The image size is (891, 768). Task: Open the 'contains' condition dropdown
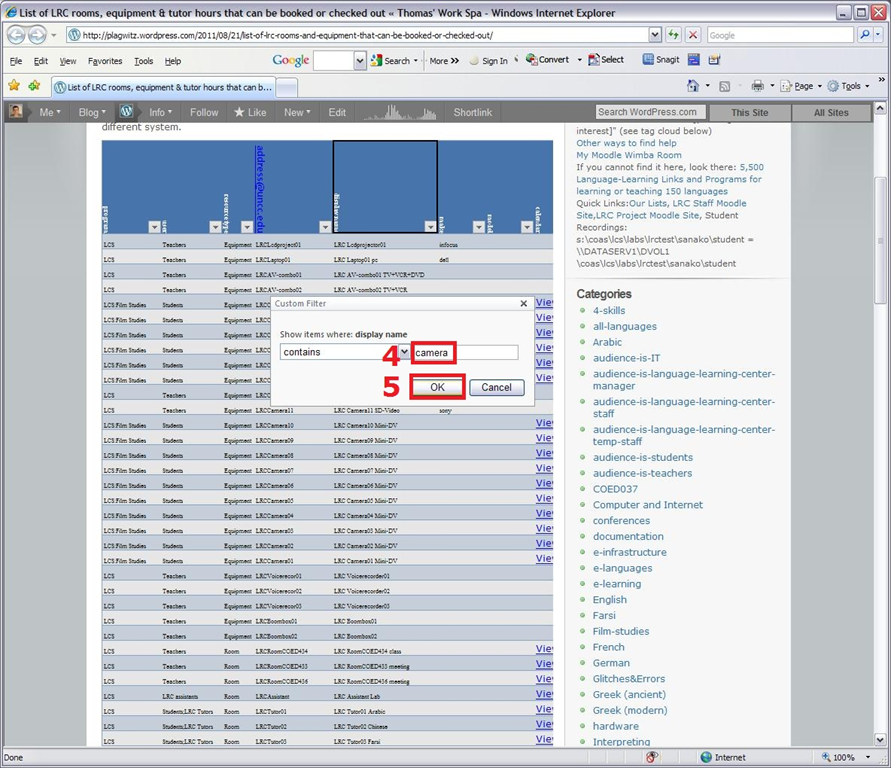tap(403, 352)
